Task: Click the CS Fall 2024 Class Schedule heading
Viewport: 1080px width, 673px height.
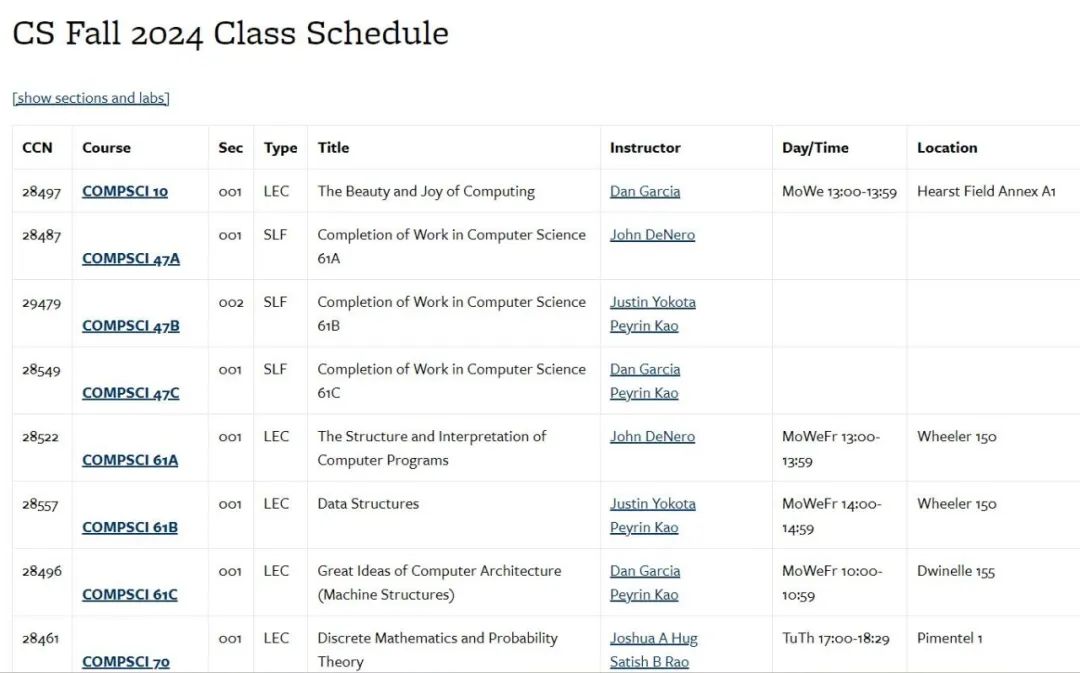Action: tap(231, 34)
